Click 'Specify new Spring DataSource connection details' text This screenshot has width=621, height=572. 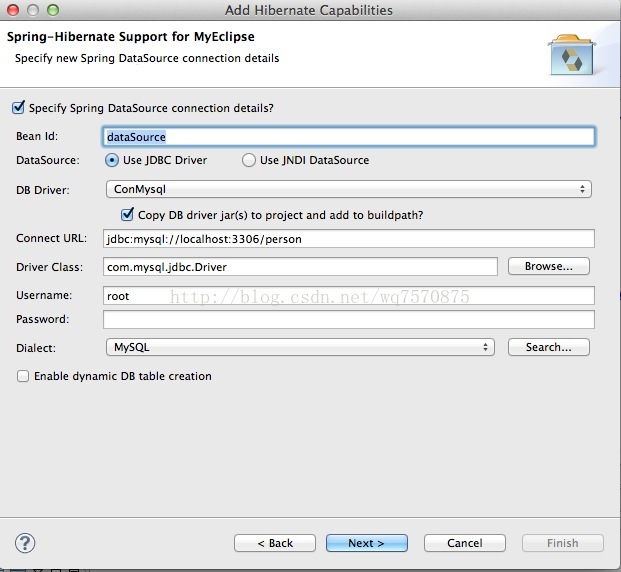point(147,58)
